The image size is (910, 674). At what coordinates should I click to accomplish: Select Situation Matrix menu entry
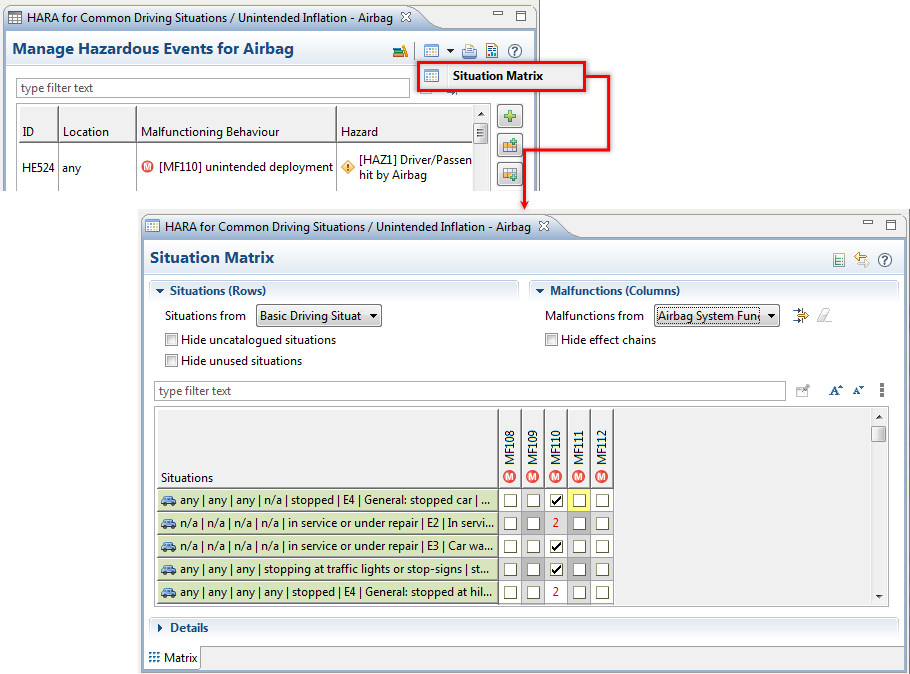497,76
